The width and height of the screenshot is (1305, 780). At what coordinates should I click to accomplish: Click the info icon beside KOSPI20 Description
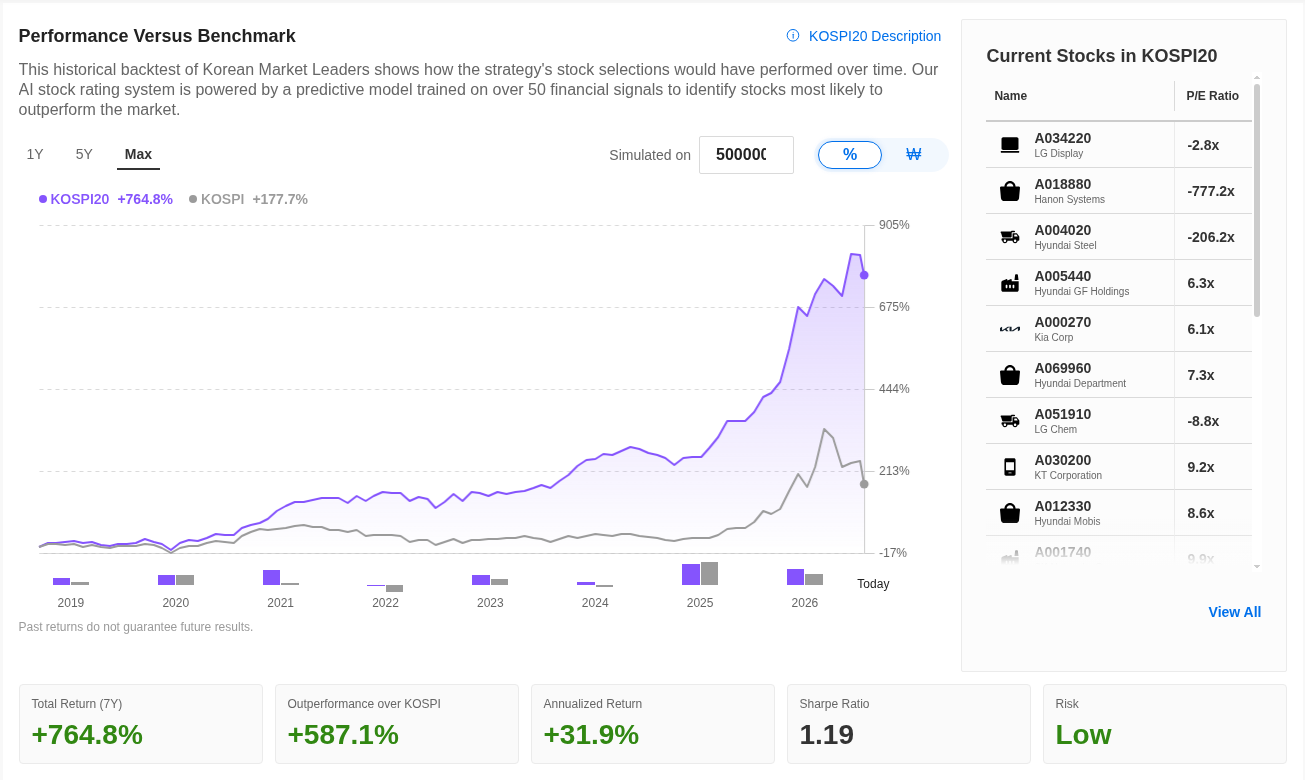click(x=793, y=36)
